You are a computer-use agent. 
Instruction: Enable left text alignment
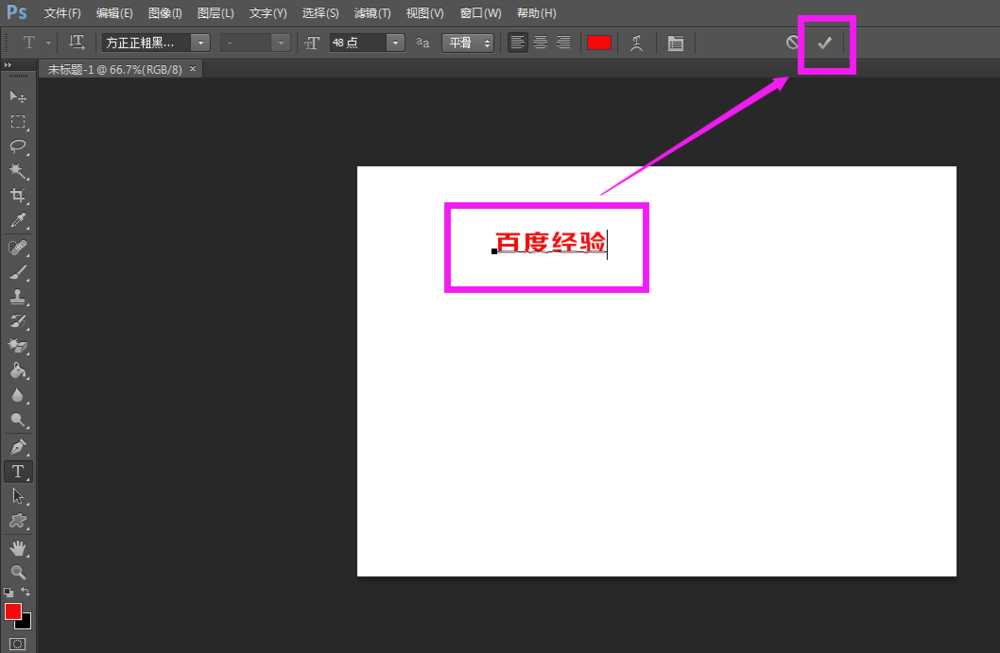[516, 42]
